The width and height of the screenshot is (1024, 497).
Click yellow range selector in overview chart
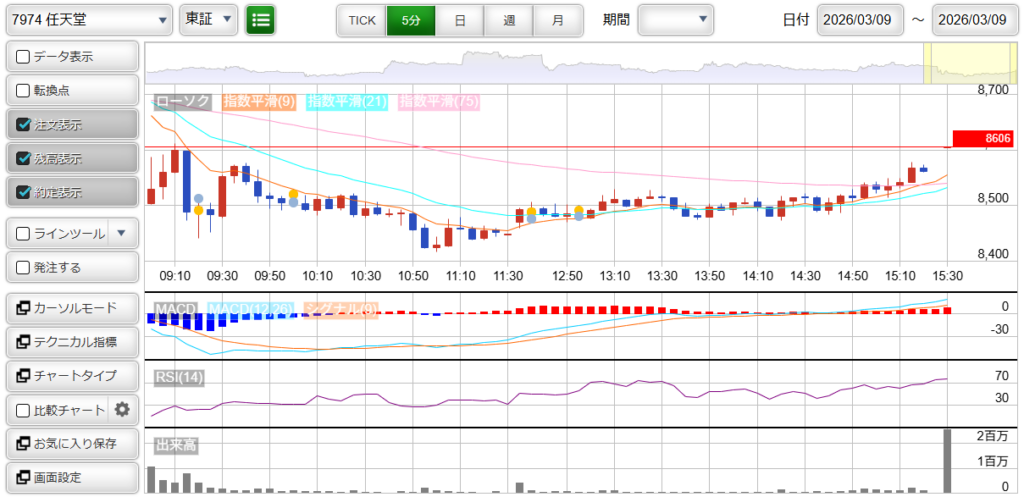[967, 65]
